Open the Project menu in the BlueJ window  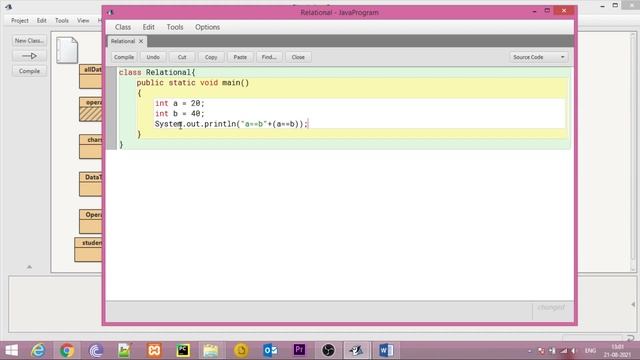point(20,20)
